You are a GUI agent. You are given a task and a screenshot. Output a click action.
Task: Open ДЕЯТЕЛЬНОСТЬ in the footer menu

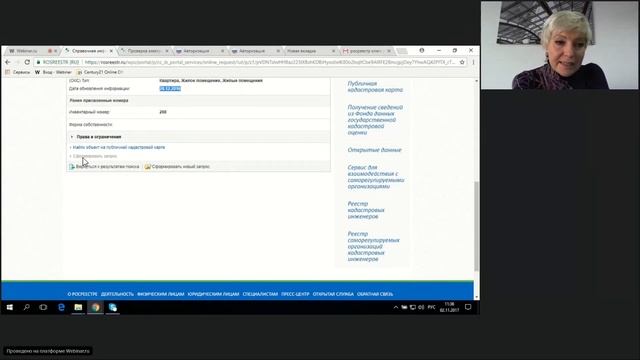pos(117,294)
